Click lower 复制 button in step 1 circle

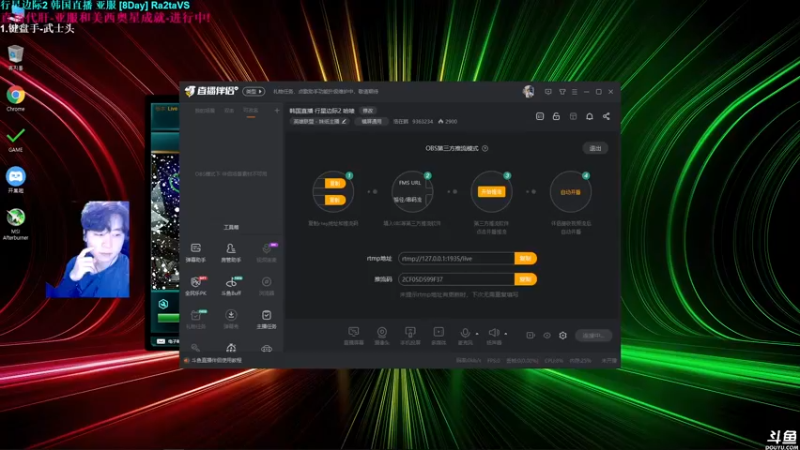pyautogui.click(x=335, y=200)
